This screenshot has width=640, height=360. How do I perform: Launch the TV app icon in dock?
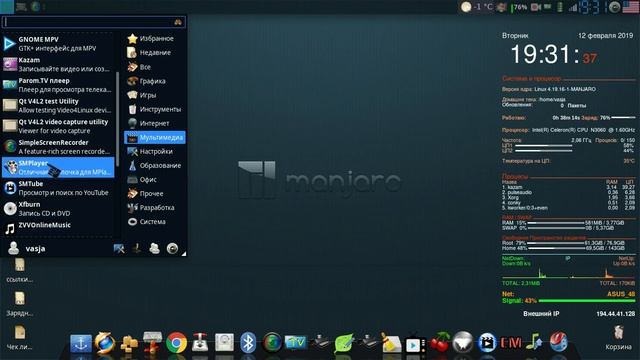point(296,343)
